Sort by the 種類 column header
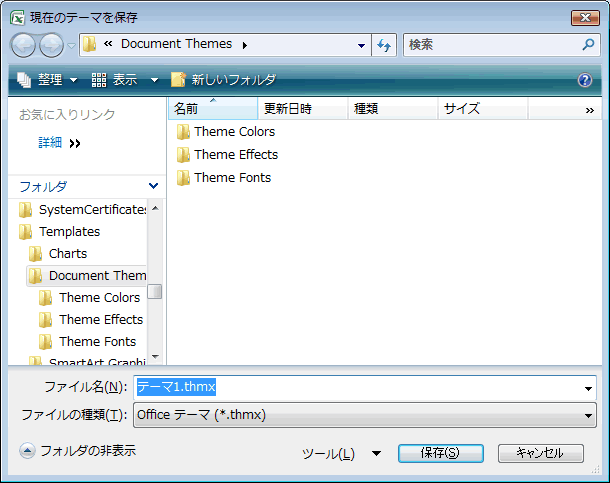This screenshot has width=610, height=483. tap(393, 108)
